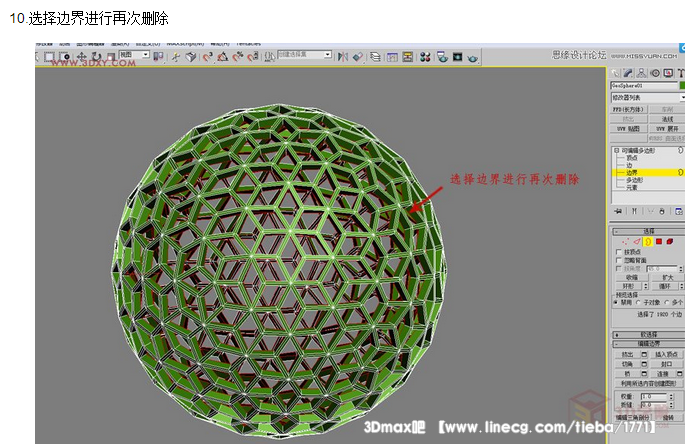Open the Align tool

358,56
